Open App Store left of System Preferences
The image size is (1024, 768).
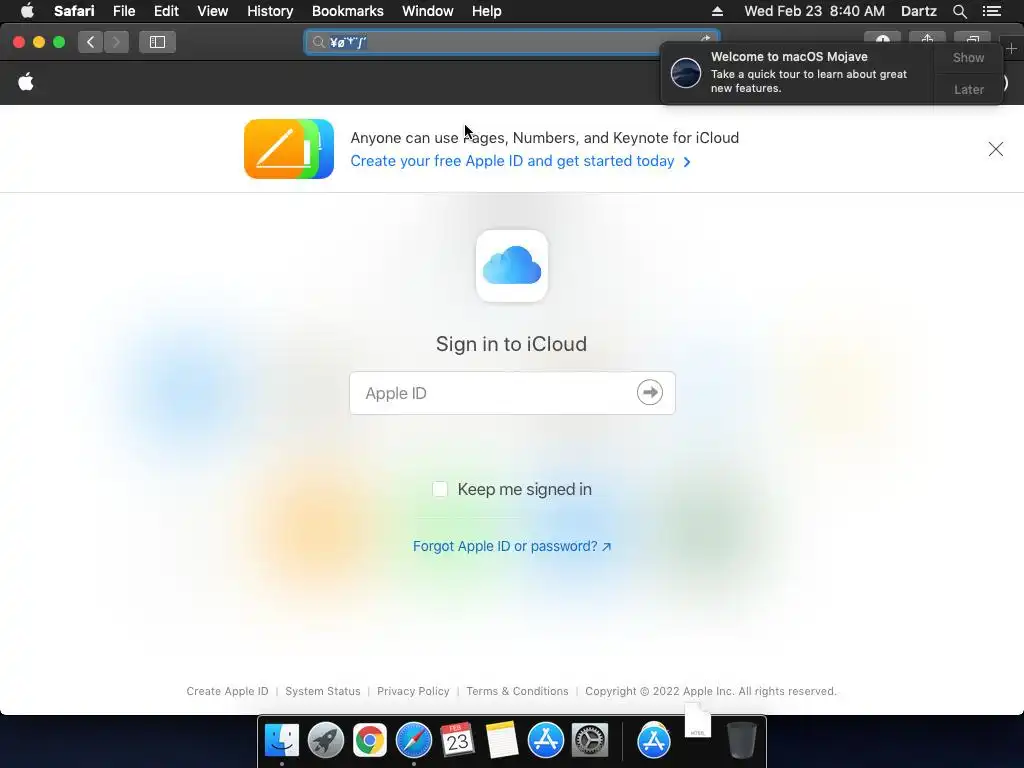point(545,741)
